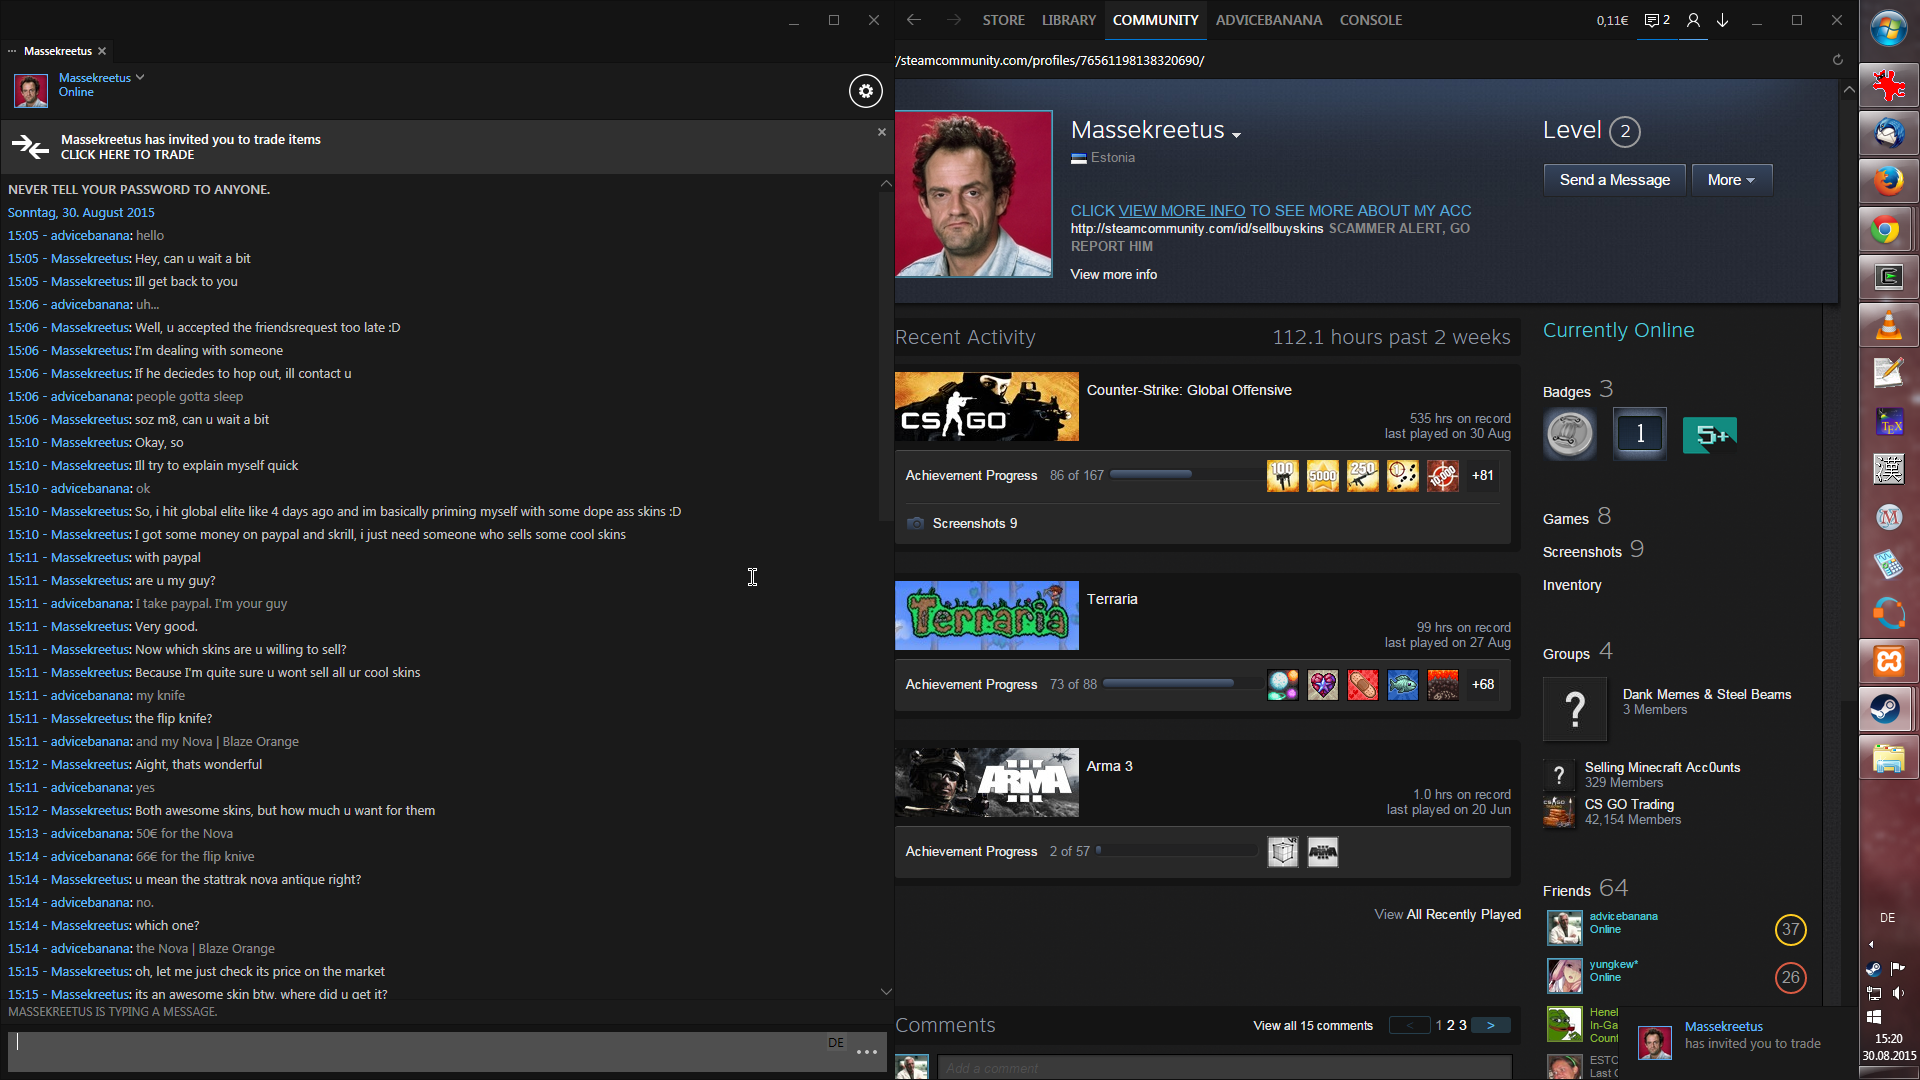Open the More dropdown on profile
This screenshot has height=1080, width=1920.
(1731, 180)
